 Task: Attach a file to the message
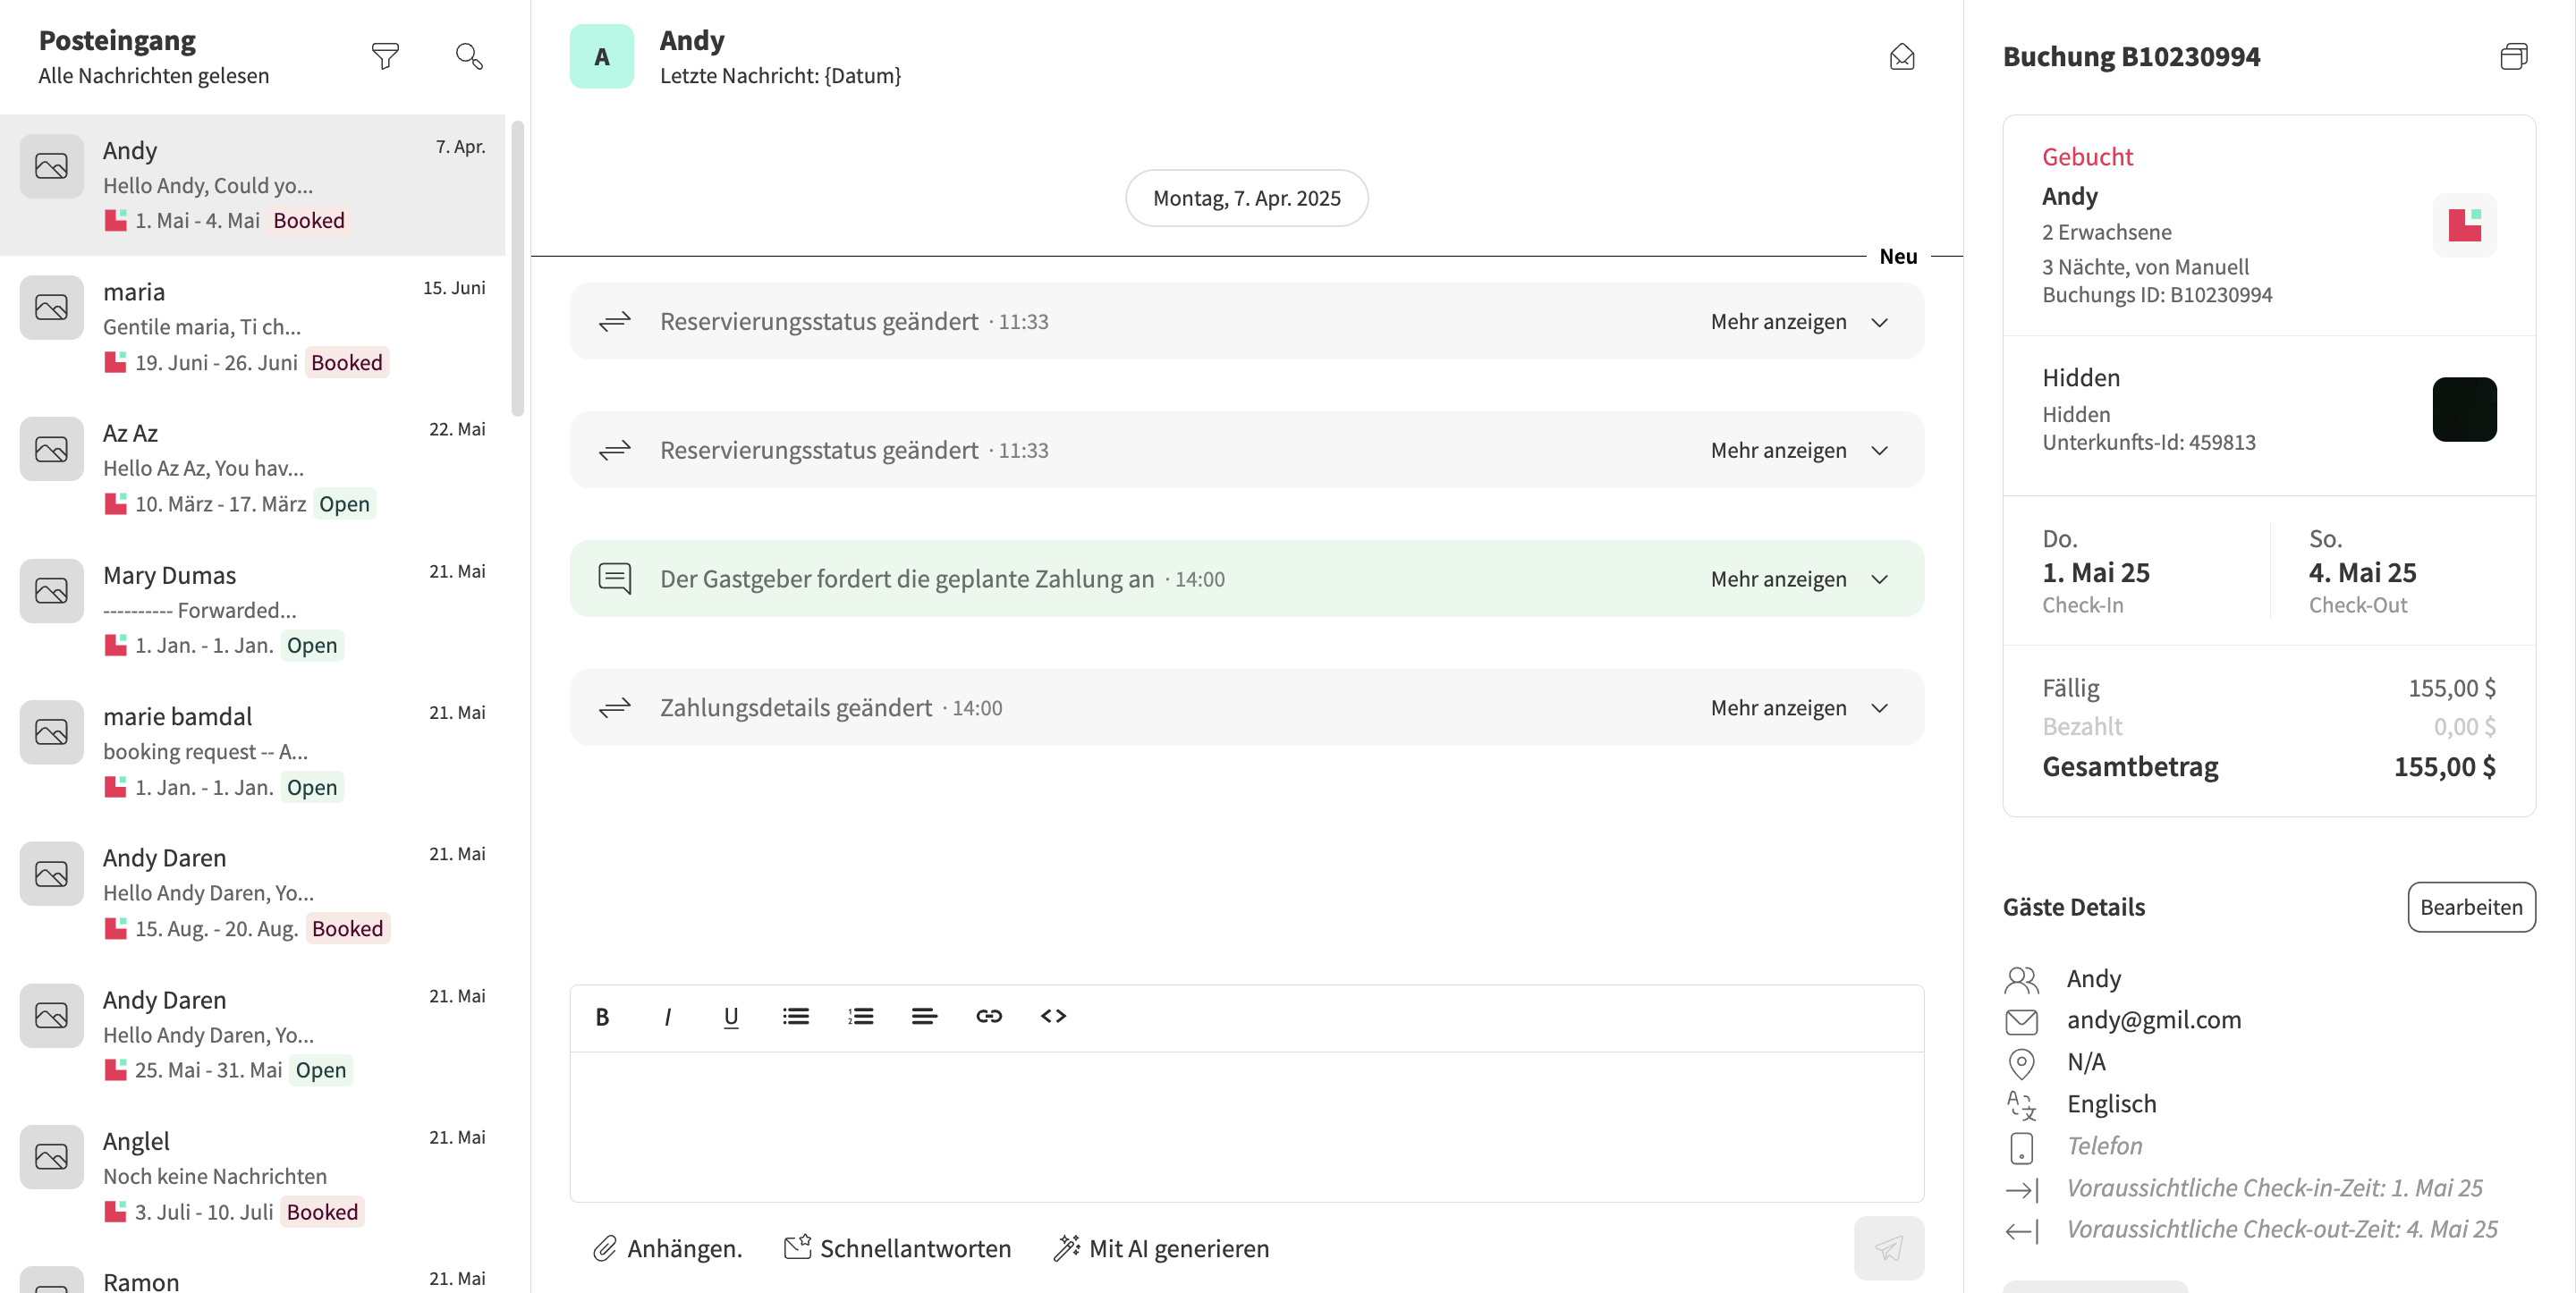[x=666, y=1248]
